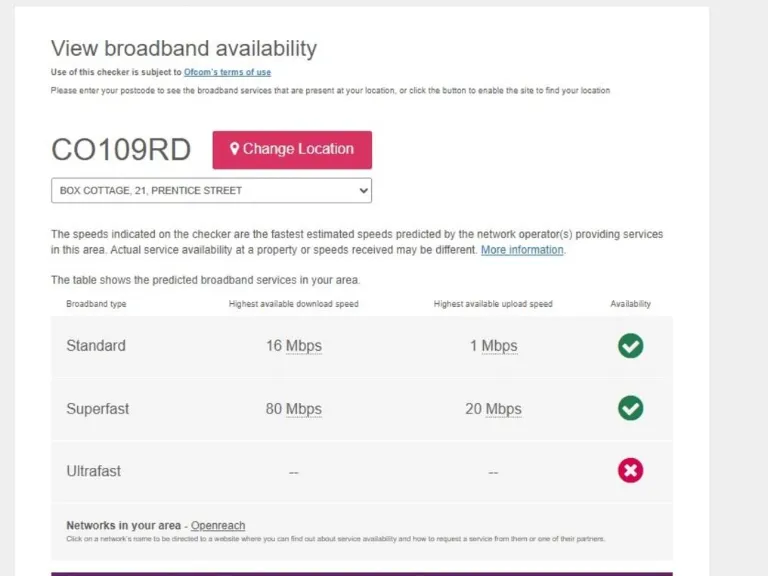
Task: Click the 20 Mbps upload speed value
Action: 493,409
